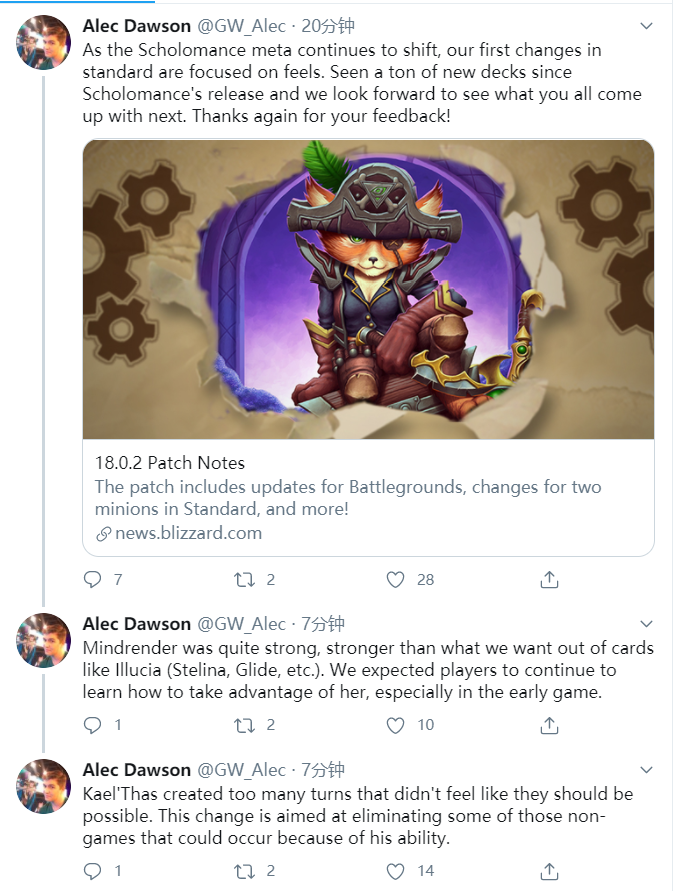677x891 pixels.
Task: Like the Mindrender tweet with 10 likes
Action: tap(395, 725)
